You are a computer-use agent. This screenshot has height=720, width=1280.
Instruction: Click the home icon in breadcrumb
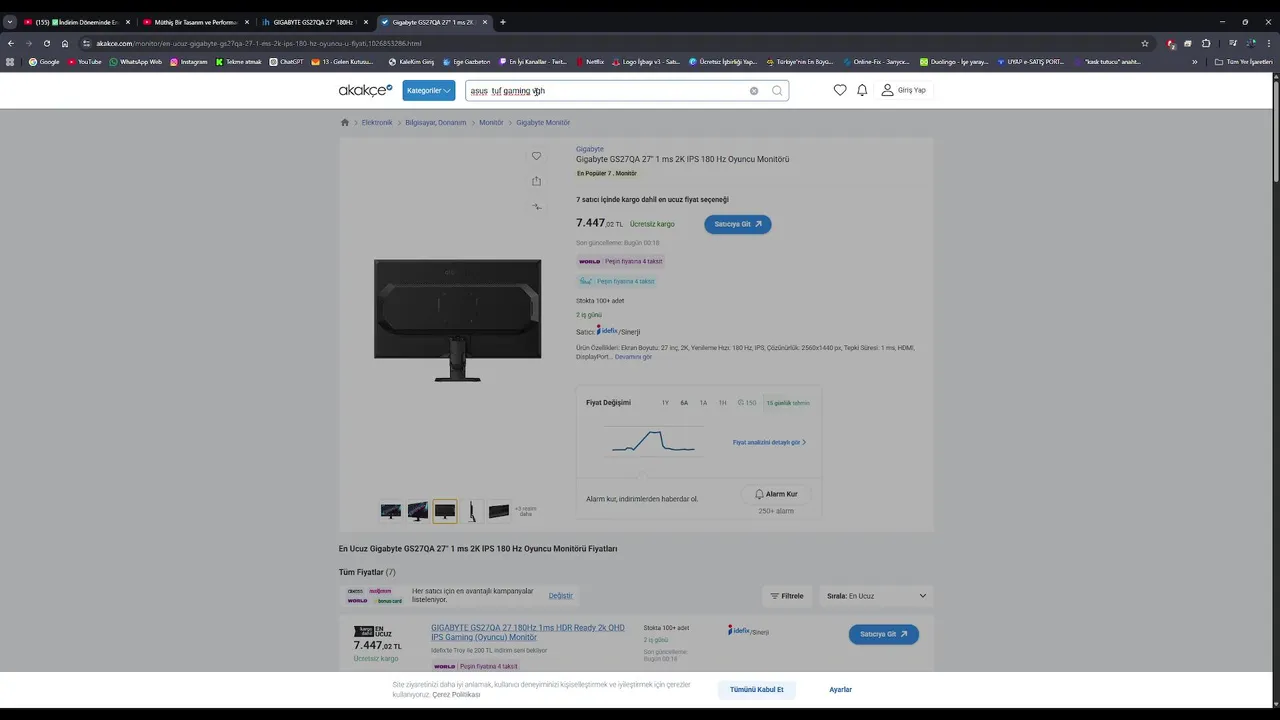click(x=345, y=122)
